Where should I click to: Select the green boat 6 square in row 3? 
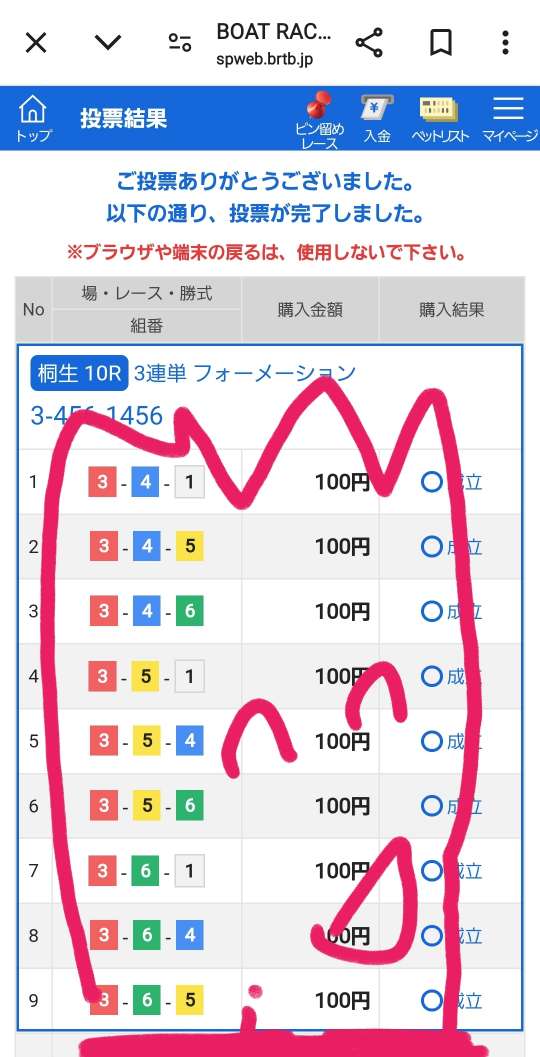coord(189,611)
